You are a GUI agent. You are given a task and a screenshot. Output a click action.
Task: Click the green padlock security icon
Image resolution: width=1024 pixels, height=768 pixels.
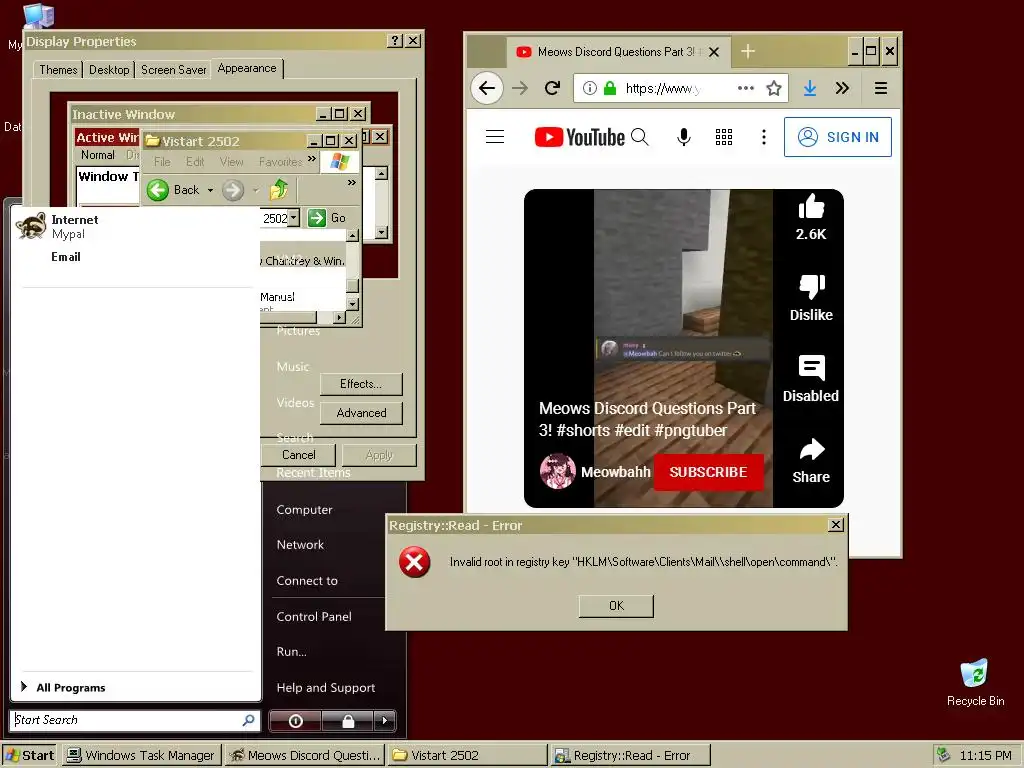click(609, 88)
